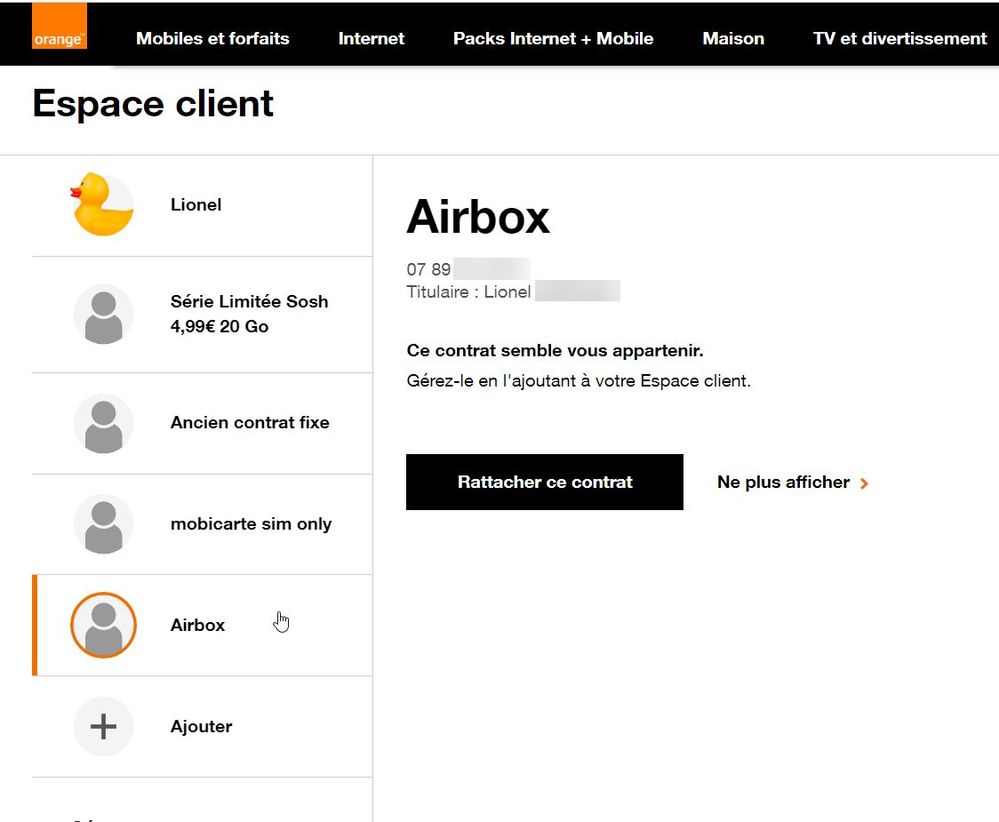Open TV et divertissement menu

900,39
